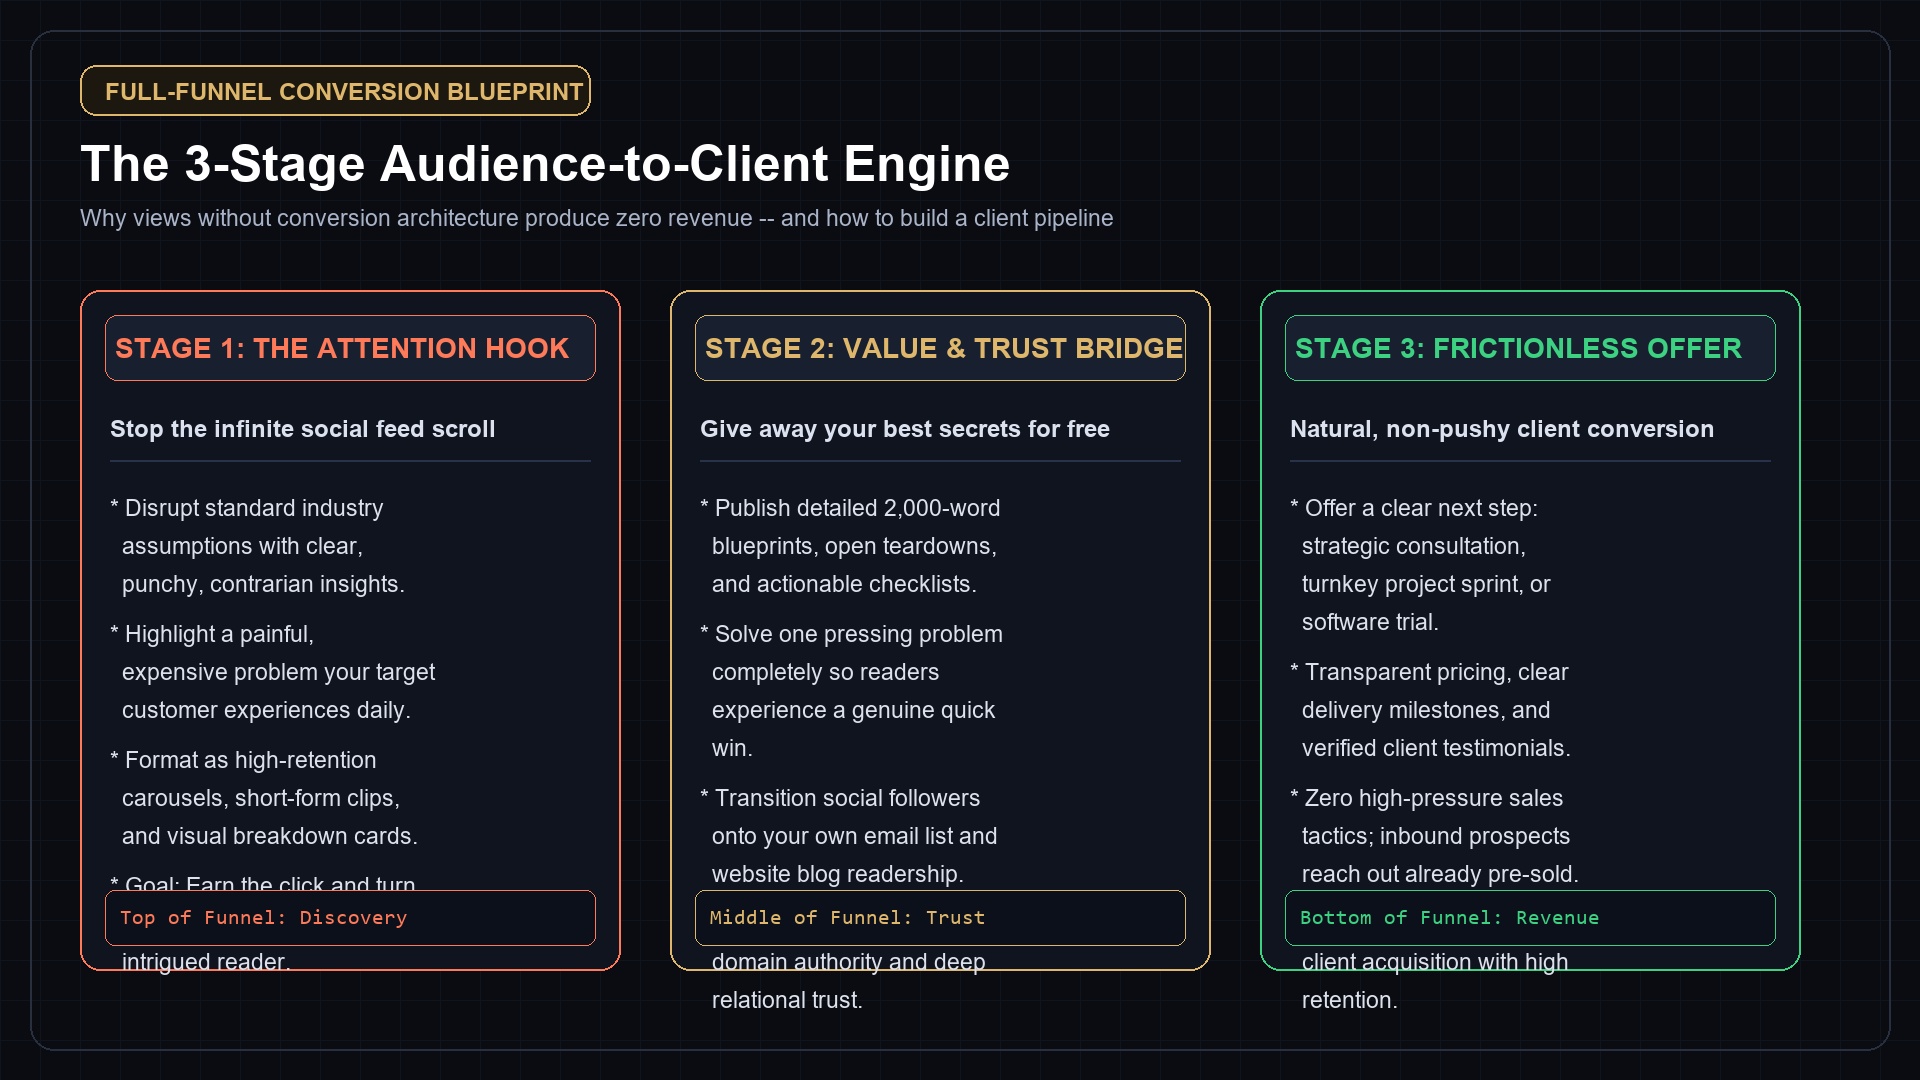Select the Stage 2: Value & Trust Bridge header
The height and width of the screenshot is (1080, 1920).
point(940,348)
